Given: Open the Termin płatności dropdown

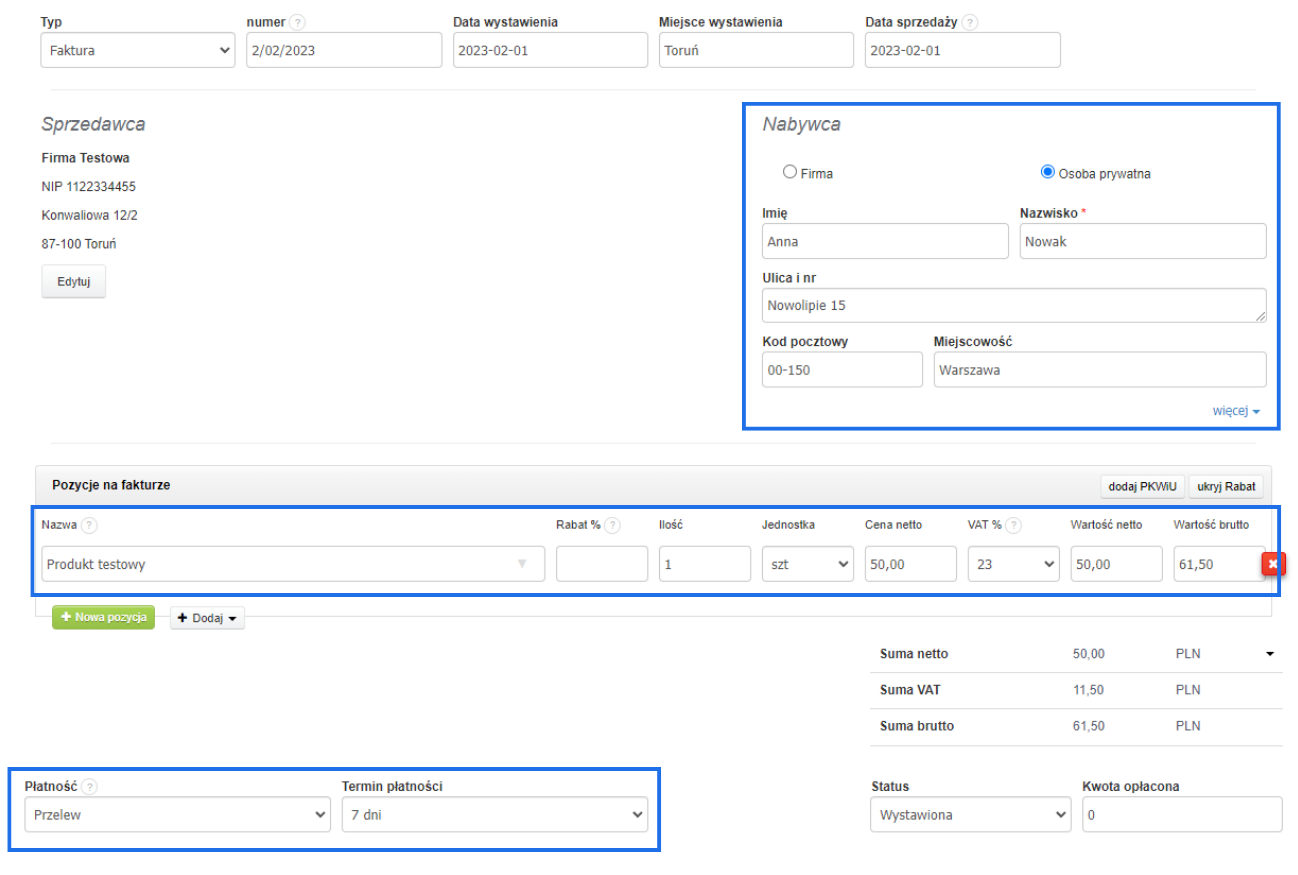Looking at the screenshot, I should [494, 815].
